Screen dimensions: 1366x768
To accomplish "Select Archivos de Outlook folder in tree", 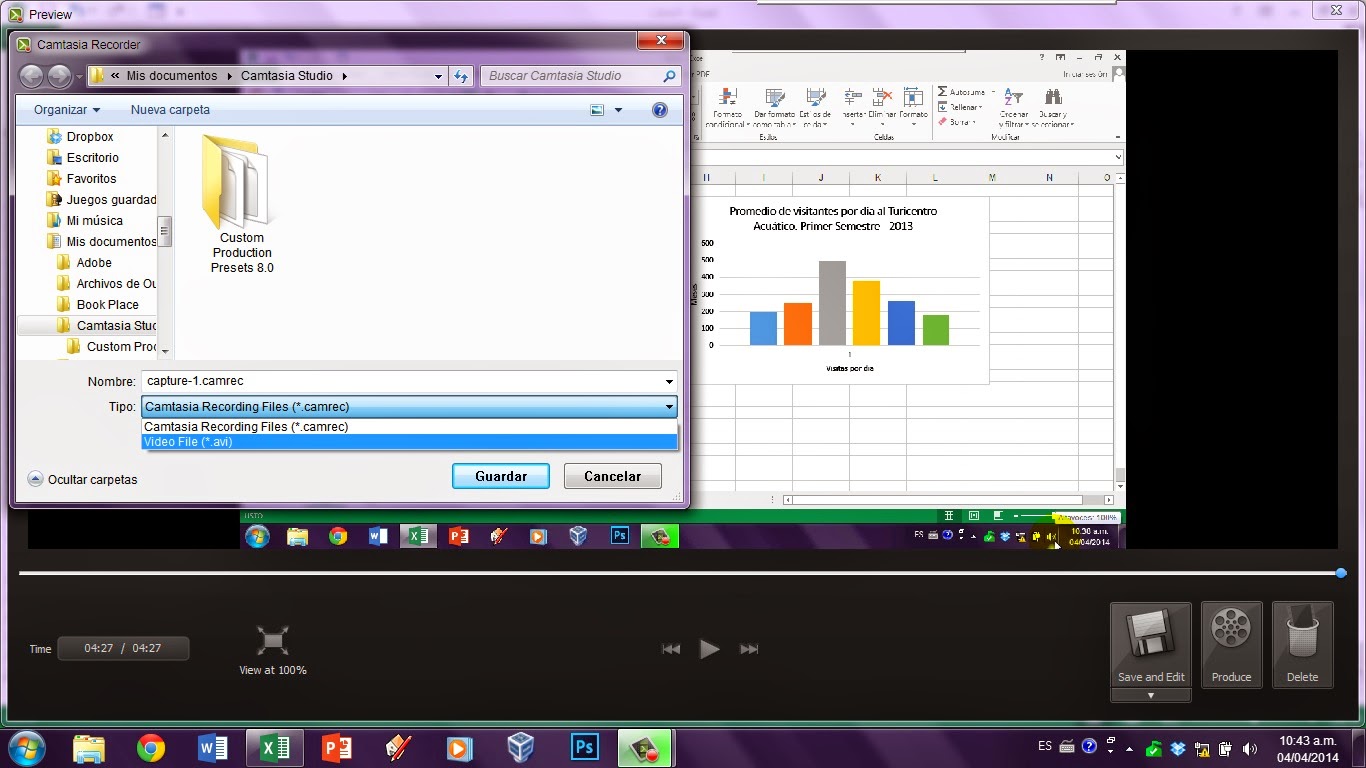I will click(107, 284).
